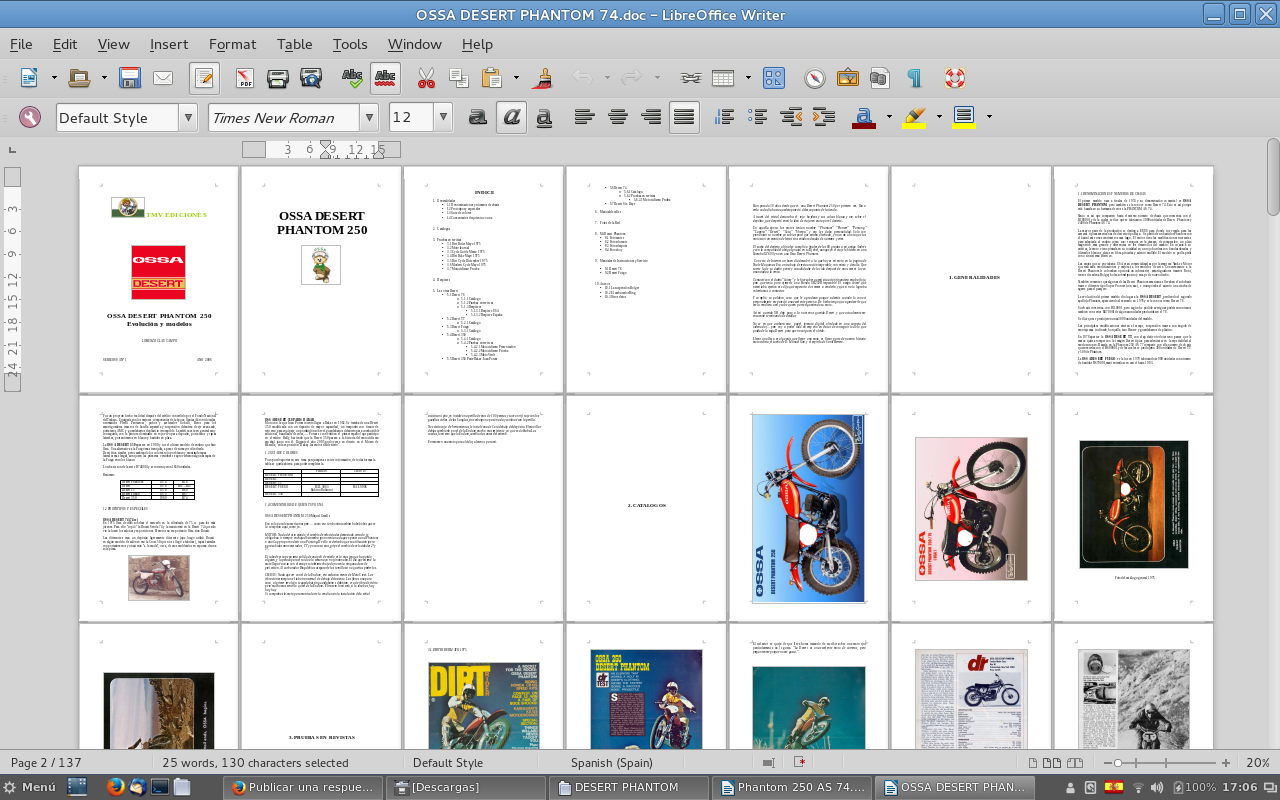Click the Paste clipboard icon
Screen dimensions: 1280x800
(491, 78)
